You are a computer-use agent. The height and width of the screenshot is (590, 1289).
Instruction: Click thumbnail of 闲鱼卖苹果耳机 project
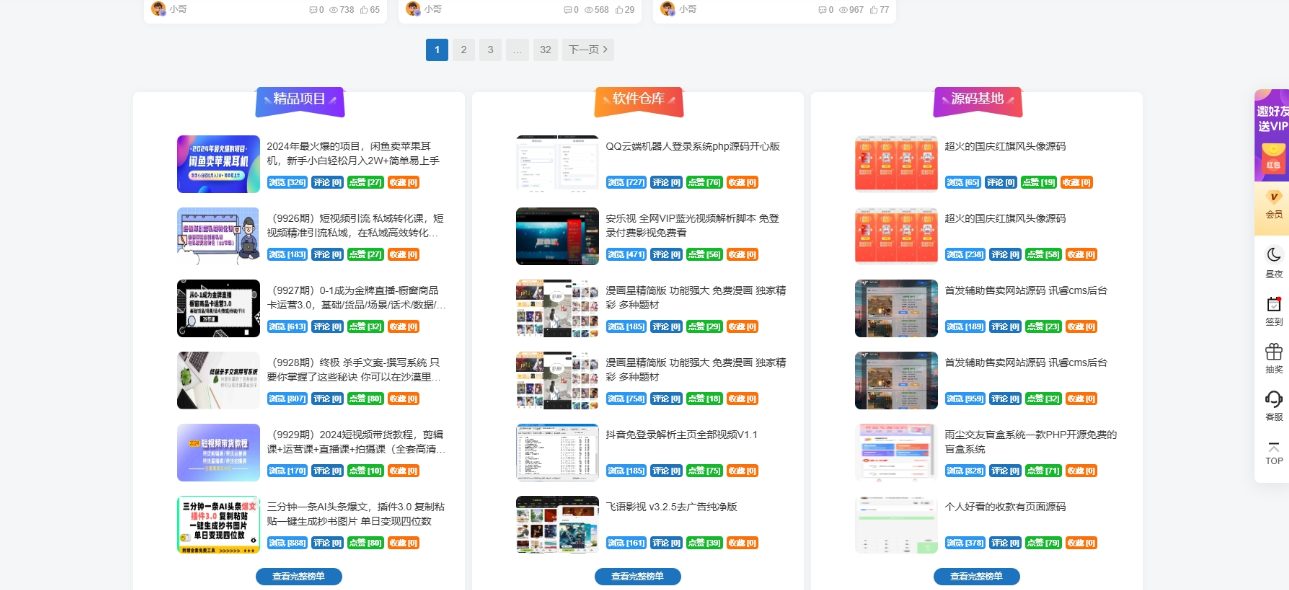pyautogui.click(x=218, y=164)
